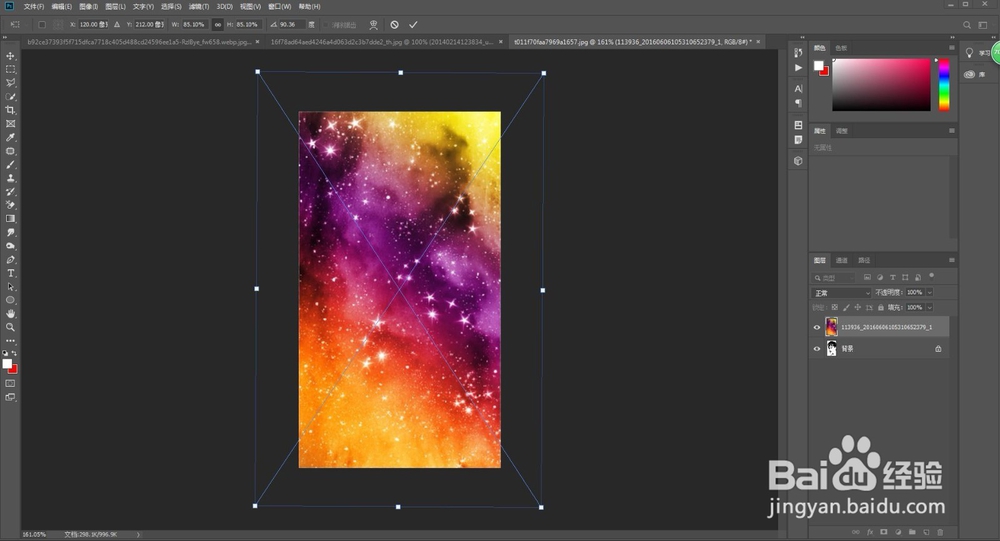Switch to the 通道 channels tab
1000x541 pixels.
click(842, 260)
